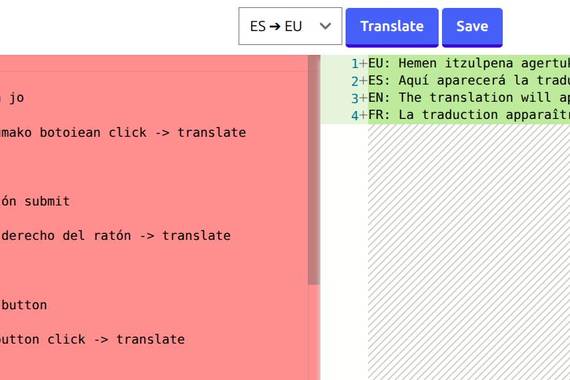This screenshot has width=570, height=380.
Task: Click line number 1 in right gutter
Action: (355, 64)
